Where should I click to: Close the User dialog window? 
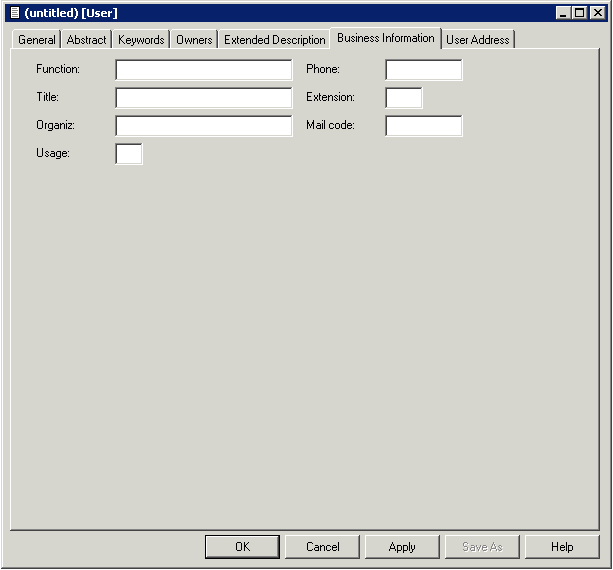(597, 13)
